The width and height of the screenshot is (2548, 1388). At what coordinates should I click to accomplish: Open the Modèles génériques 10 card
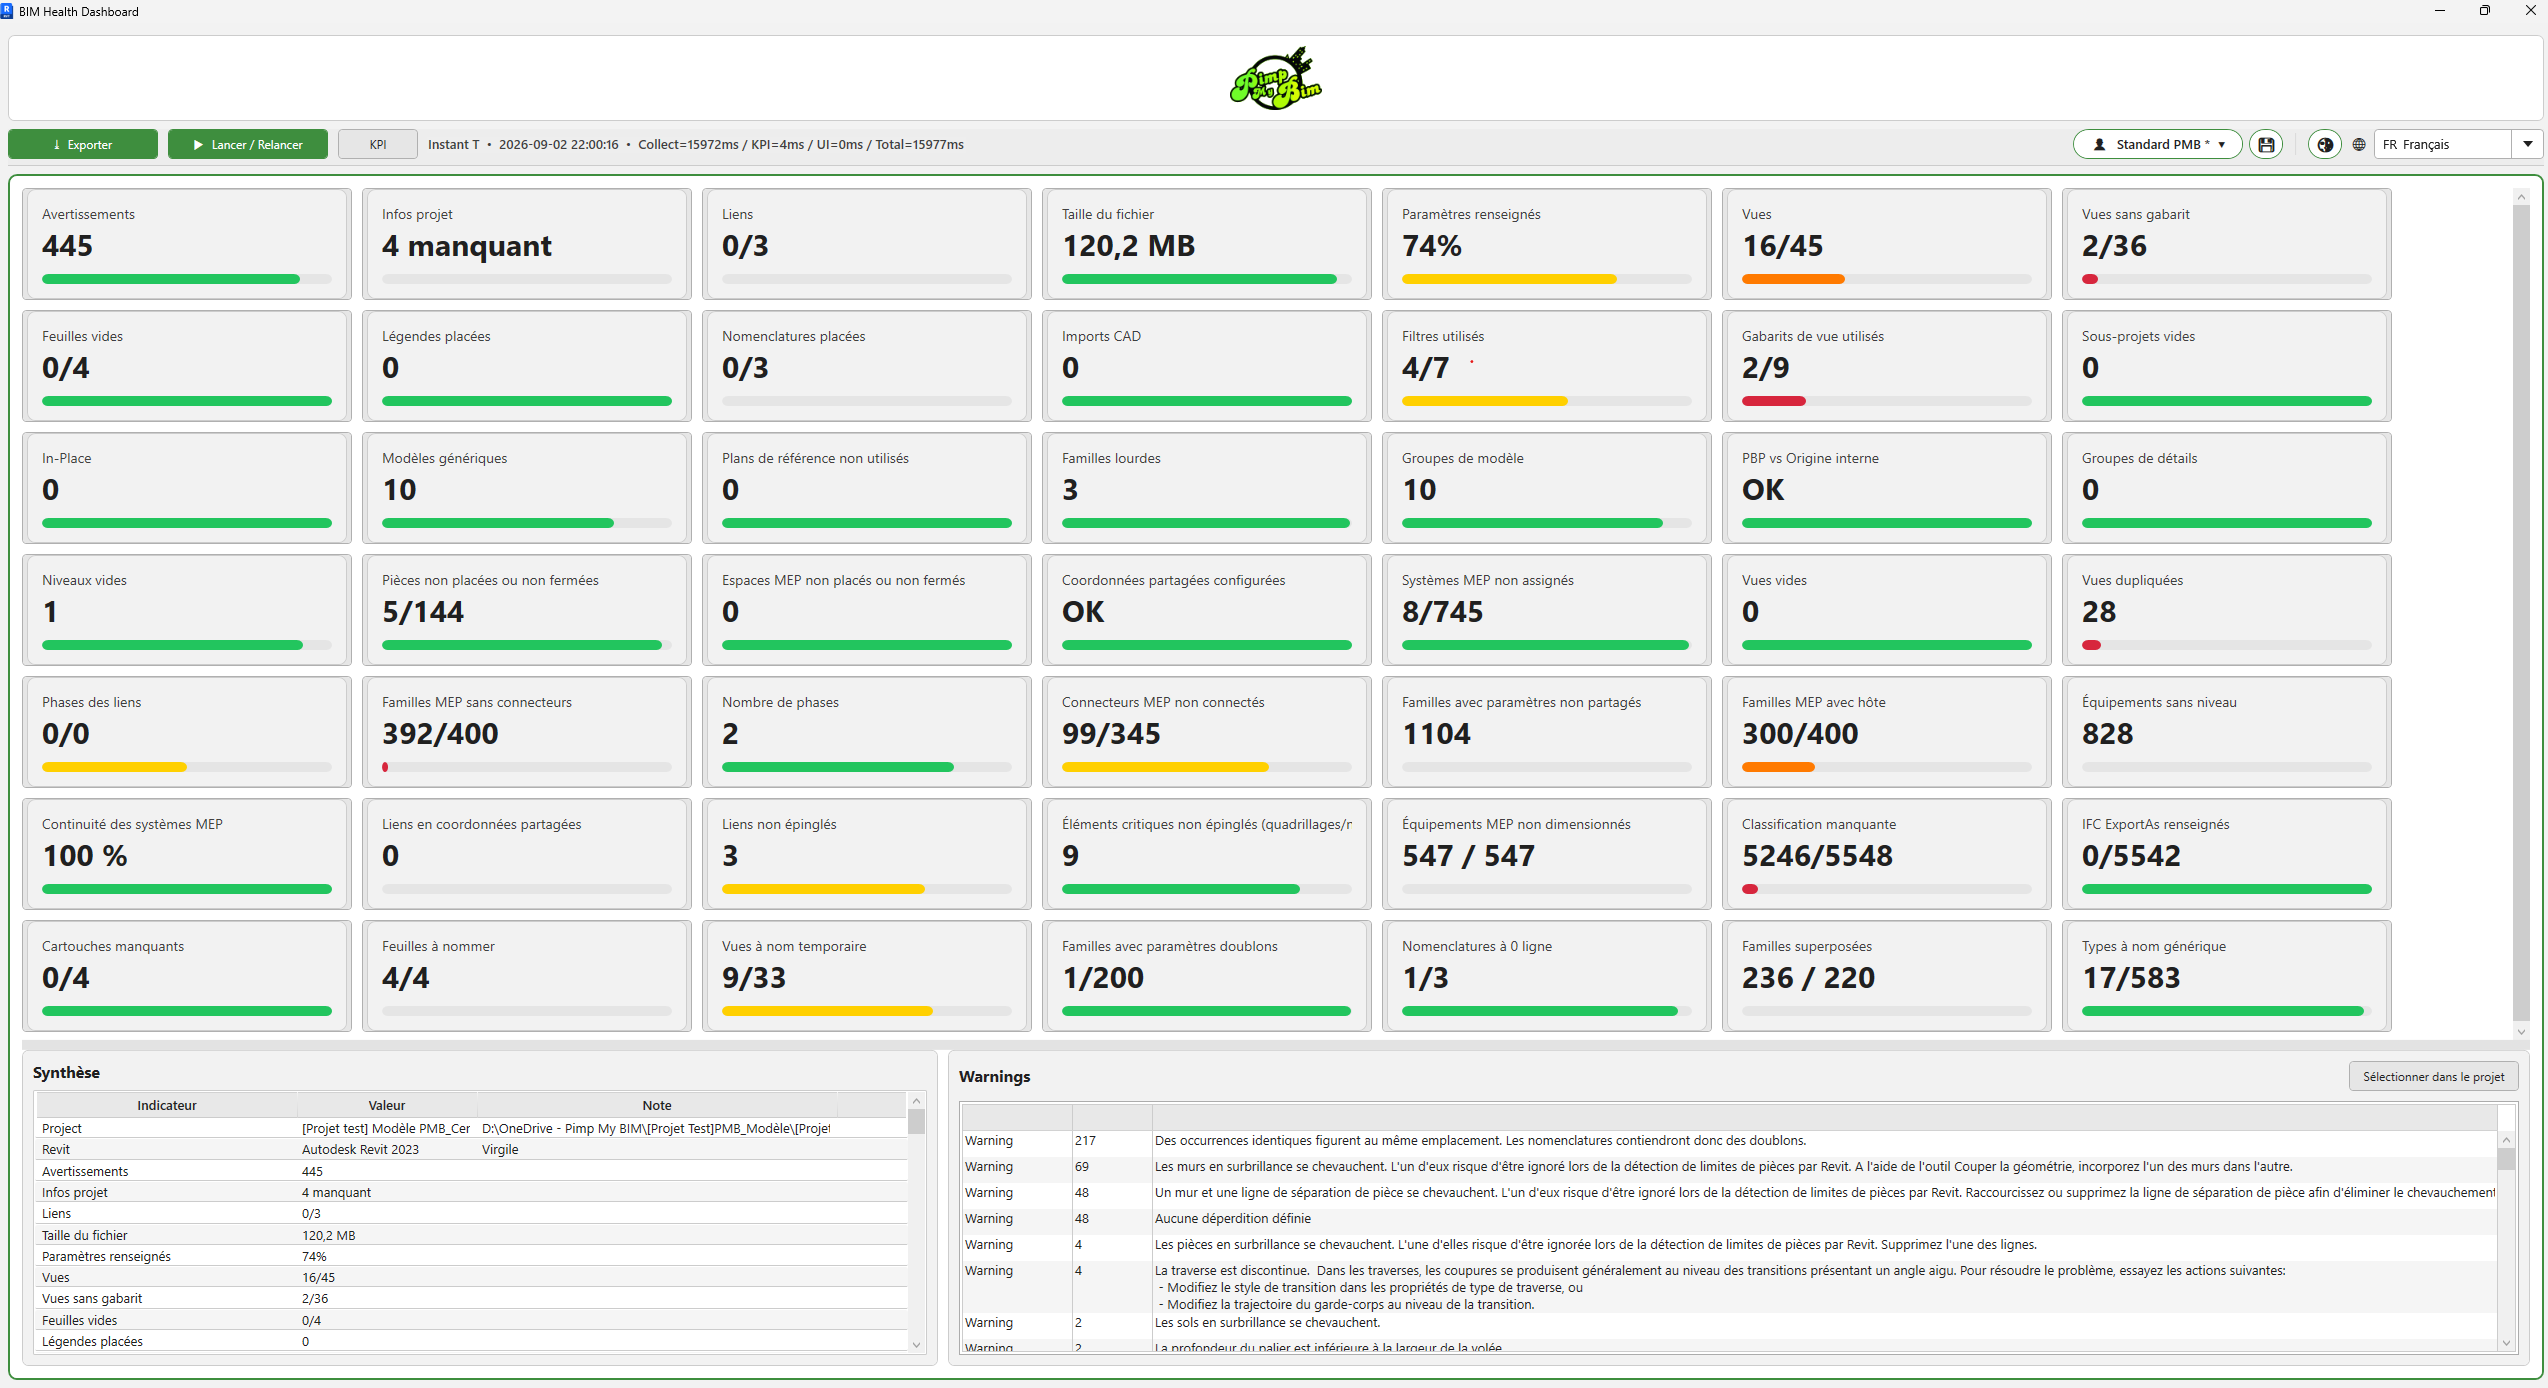click(527, 488)
